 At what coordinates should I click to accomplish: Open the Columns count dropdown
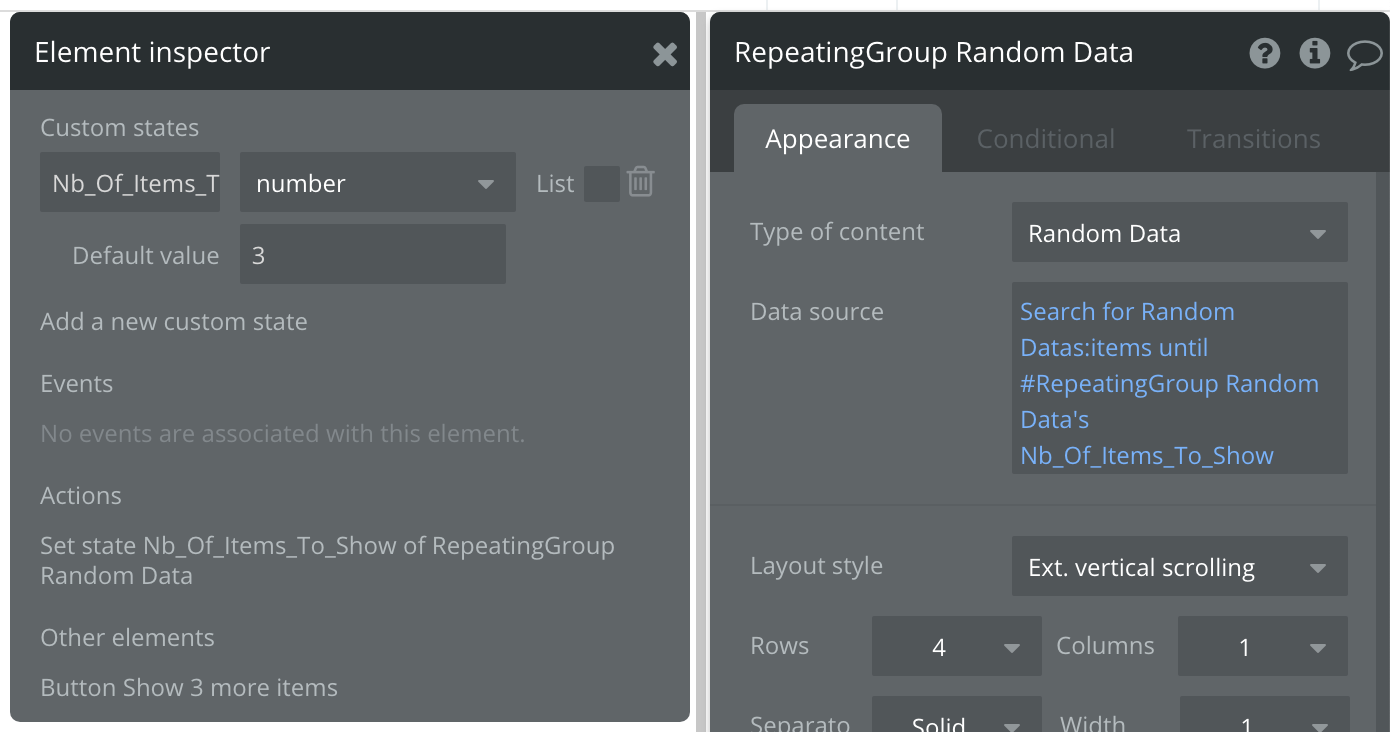[1262, 647]
